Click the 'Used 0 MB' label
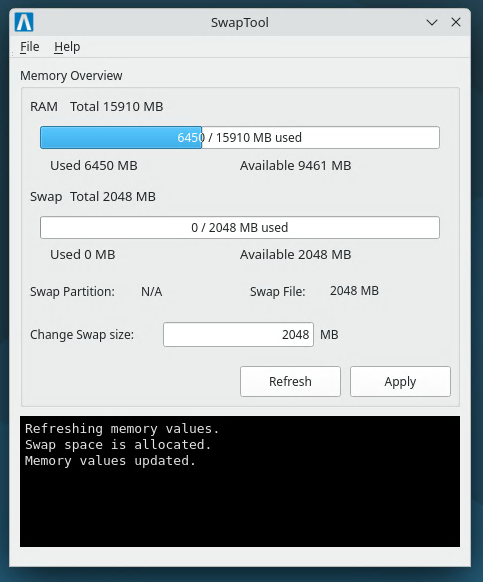Image resolution: width=483 pixels, height=582 pixels. click(83, 254)
